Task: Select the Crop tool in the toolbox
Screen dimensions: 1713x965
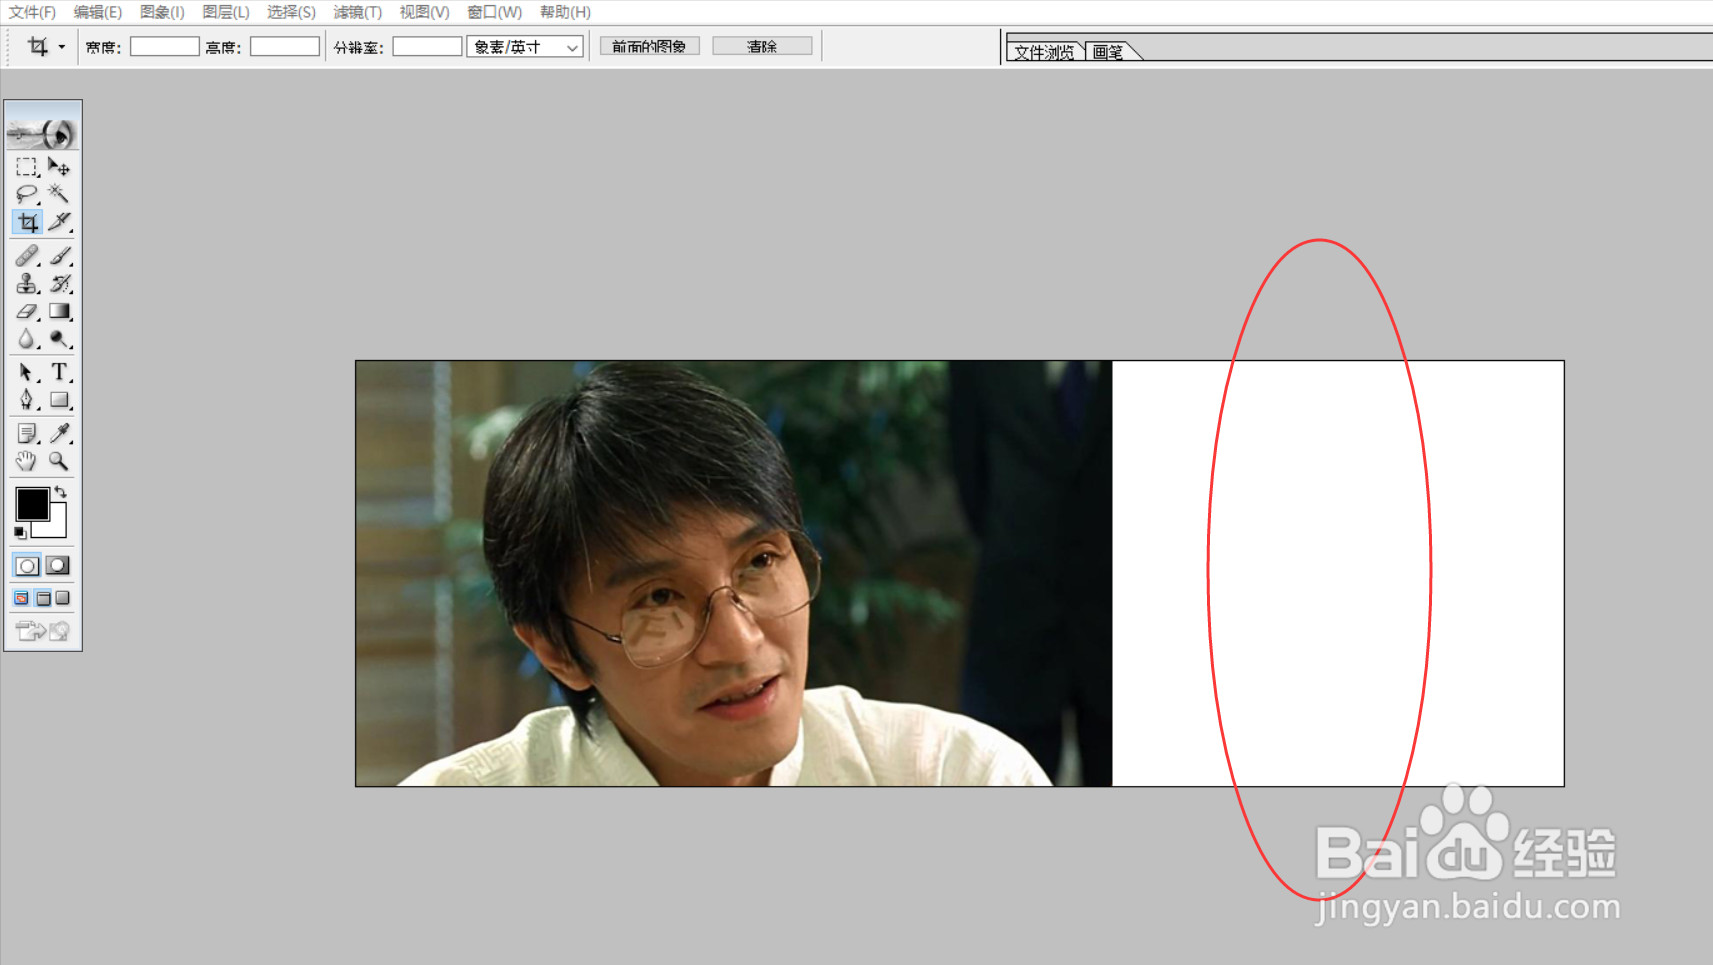Action: click(27, 222)
